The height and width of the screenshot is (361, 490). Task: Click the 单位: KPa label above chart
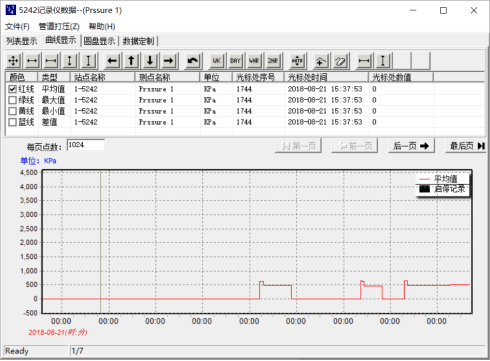coord(38,161)
